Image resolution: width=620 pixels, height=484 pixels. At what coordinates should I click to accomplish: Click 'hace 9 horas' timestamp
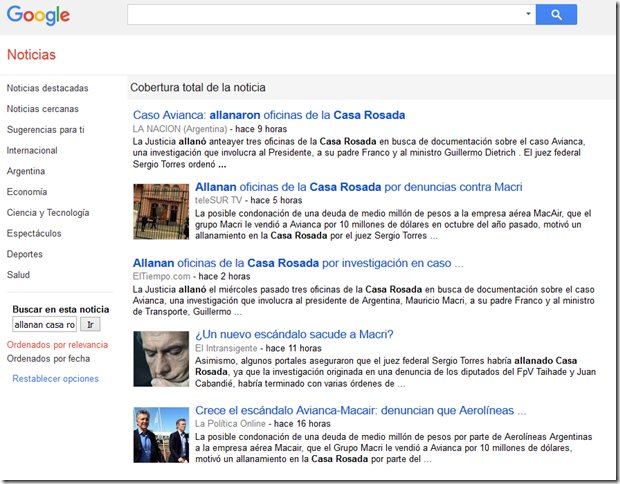(261, 129)
